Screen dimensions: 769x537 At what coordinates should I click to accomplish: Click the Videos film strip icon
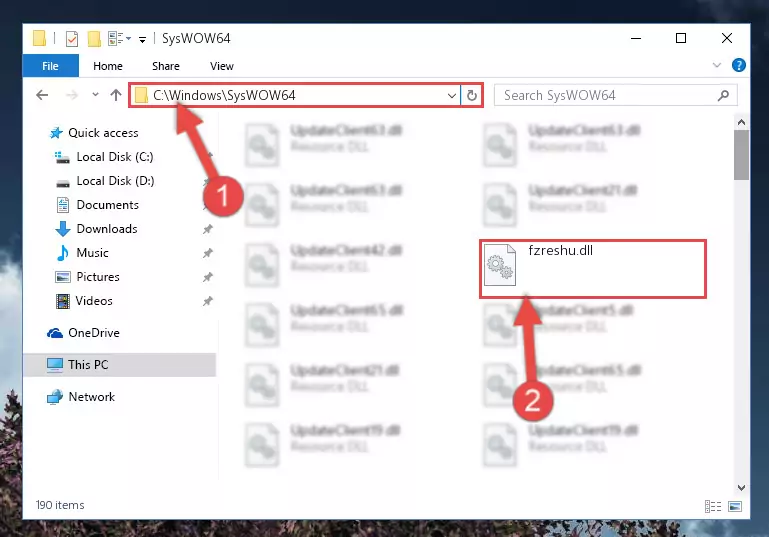coord(63,301)
